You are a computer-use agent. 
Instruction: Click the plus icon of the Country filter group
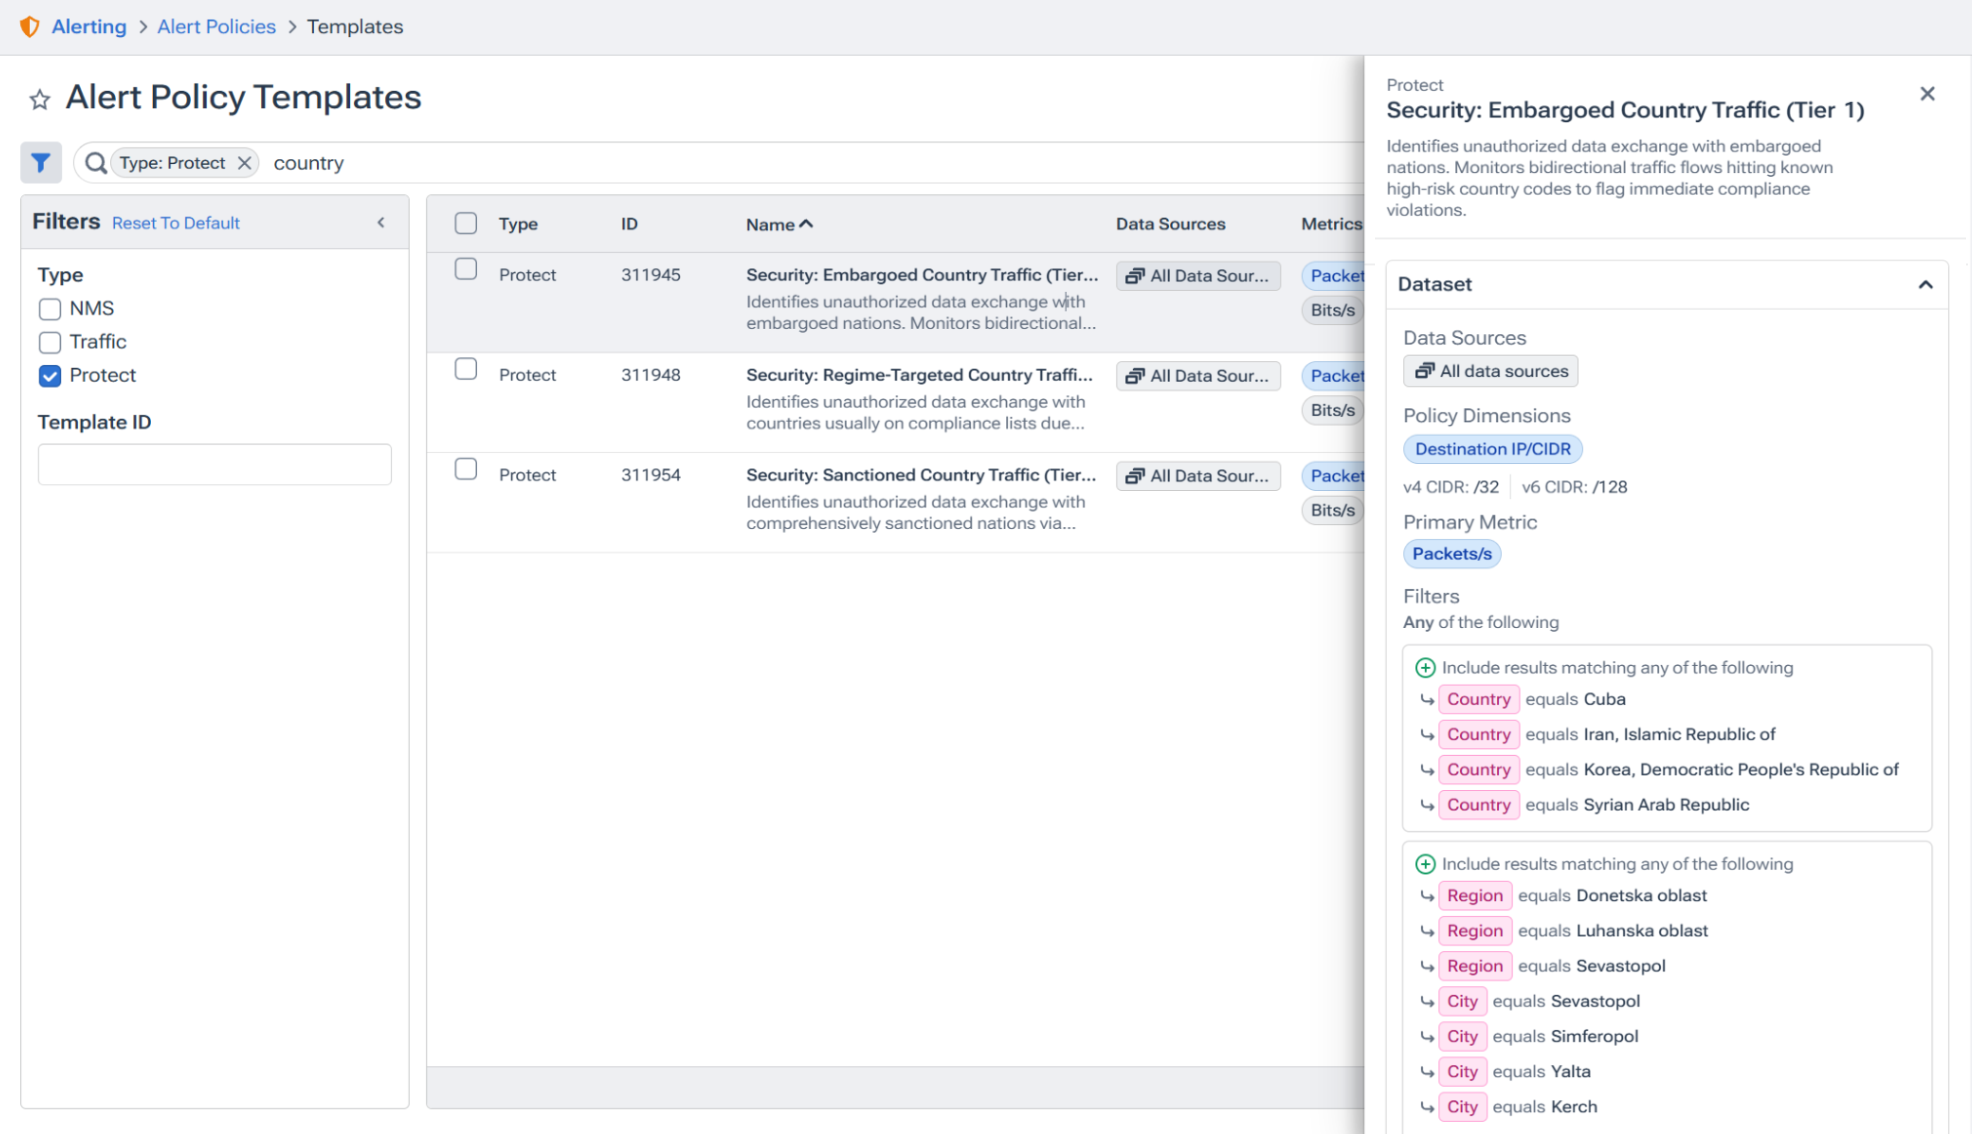(1425, 668)
